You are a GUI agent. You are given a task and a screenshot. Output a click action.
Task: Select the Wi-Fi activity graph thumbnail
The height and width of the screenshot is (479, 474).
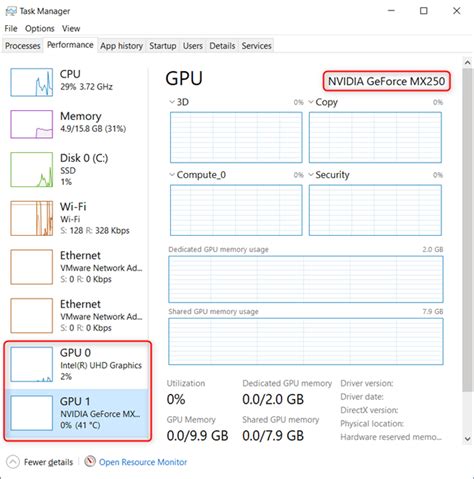(x=31, y=218)
